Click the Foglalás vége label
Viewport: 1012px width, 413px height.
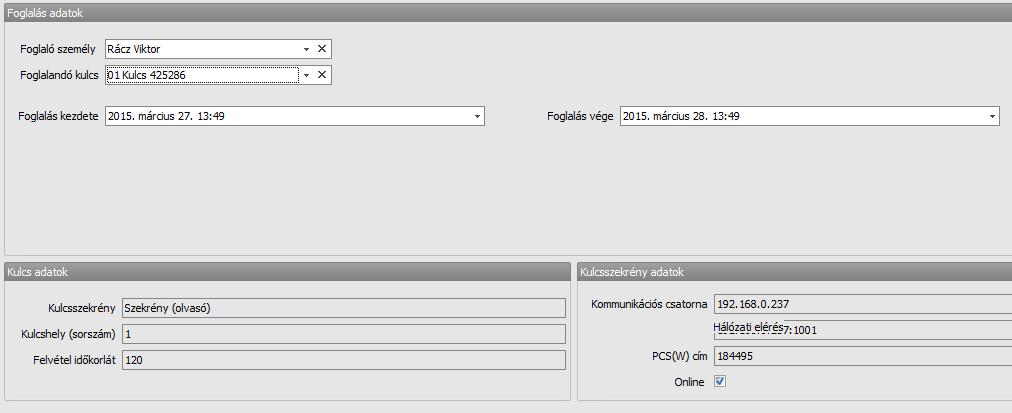click(x=580, y=117)
